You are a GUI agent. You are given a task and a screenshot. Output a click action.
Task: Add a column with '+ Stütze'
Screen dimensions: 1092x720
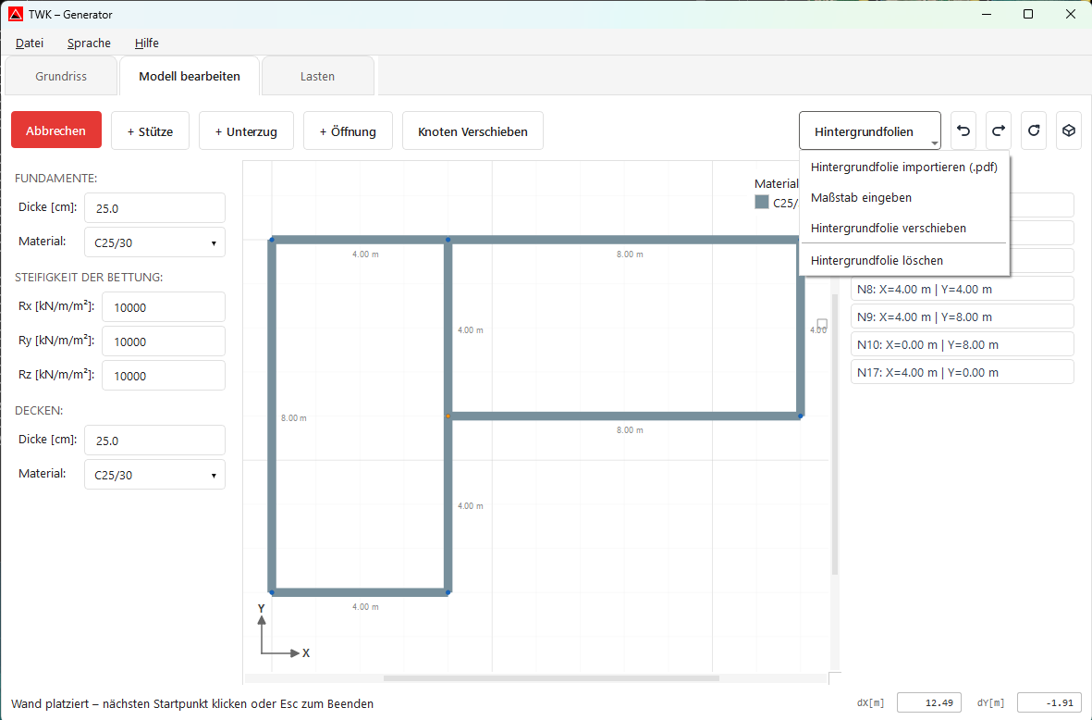tap(150, 130)
